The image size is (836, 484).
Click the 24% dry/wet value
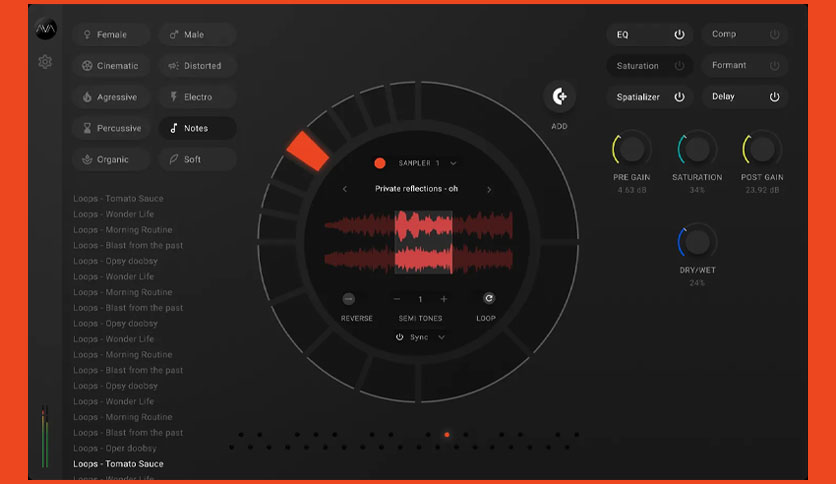[697, 283]
